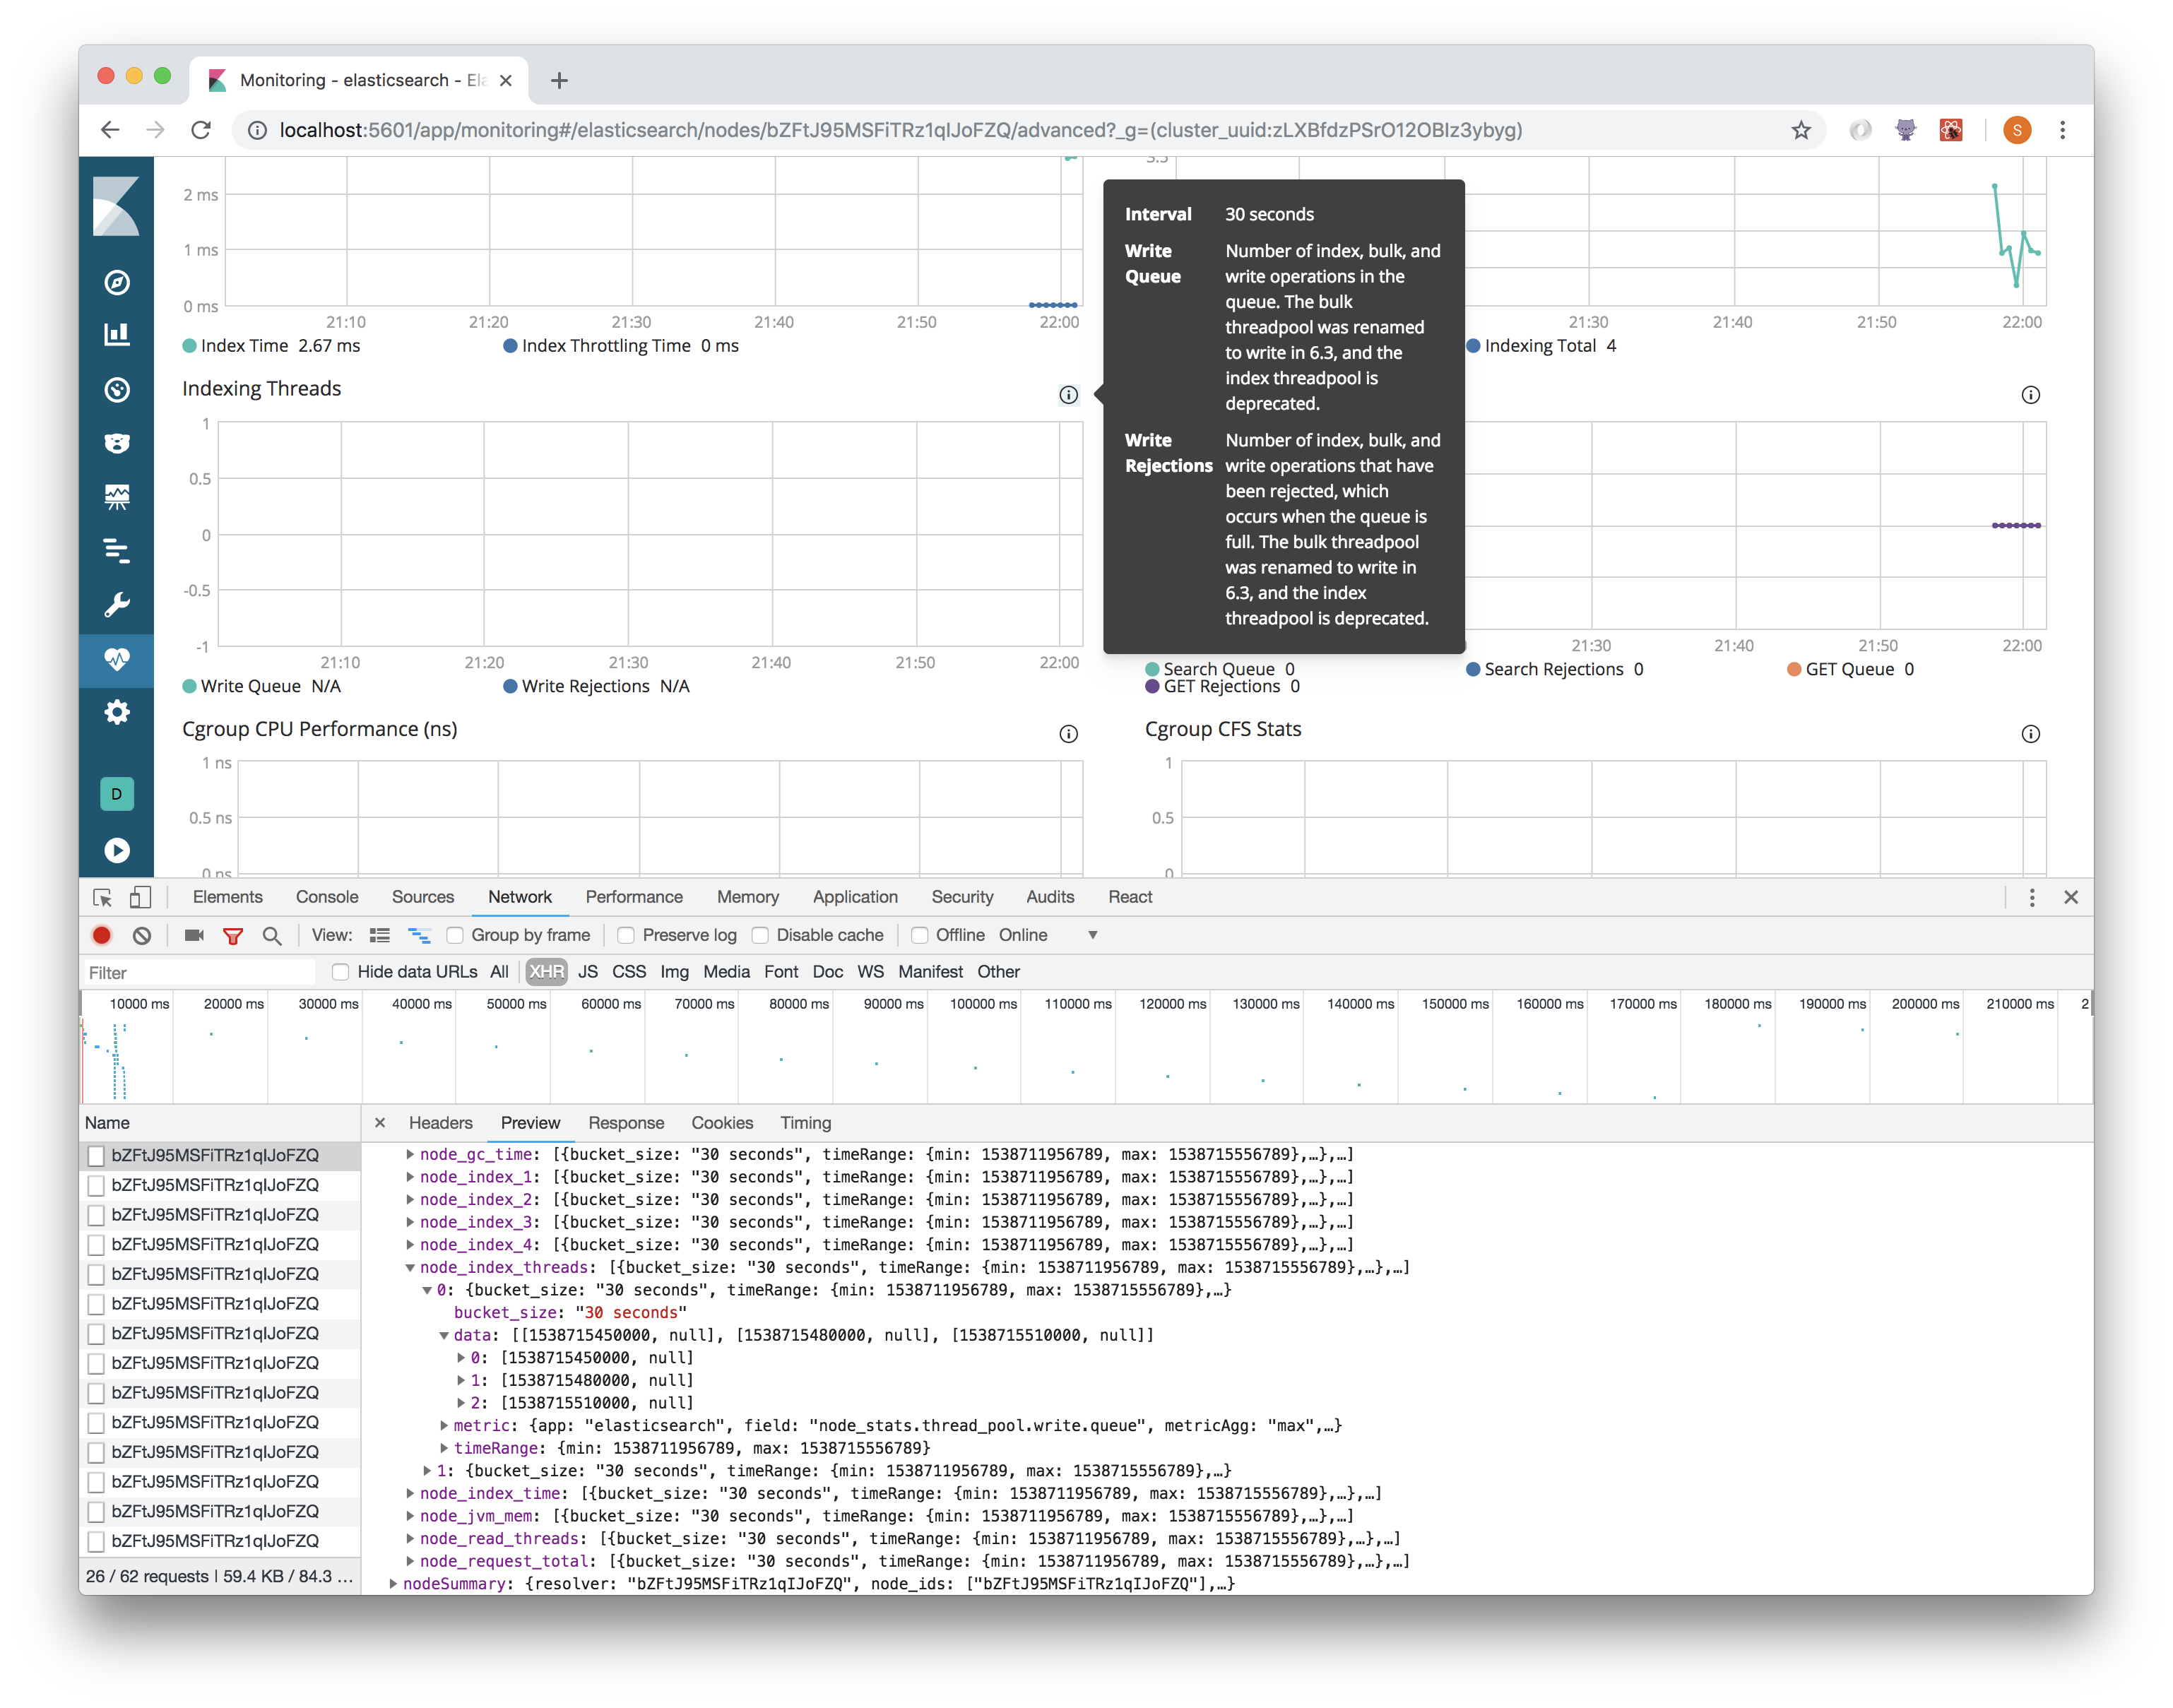2173x1708 pixels.
Task: Open Kibana Discover compass icon
Action: pyautogui.click(x=117, y=282)
